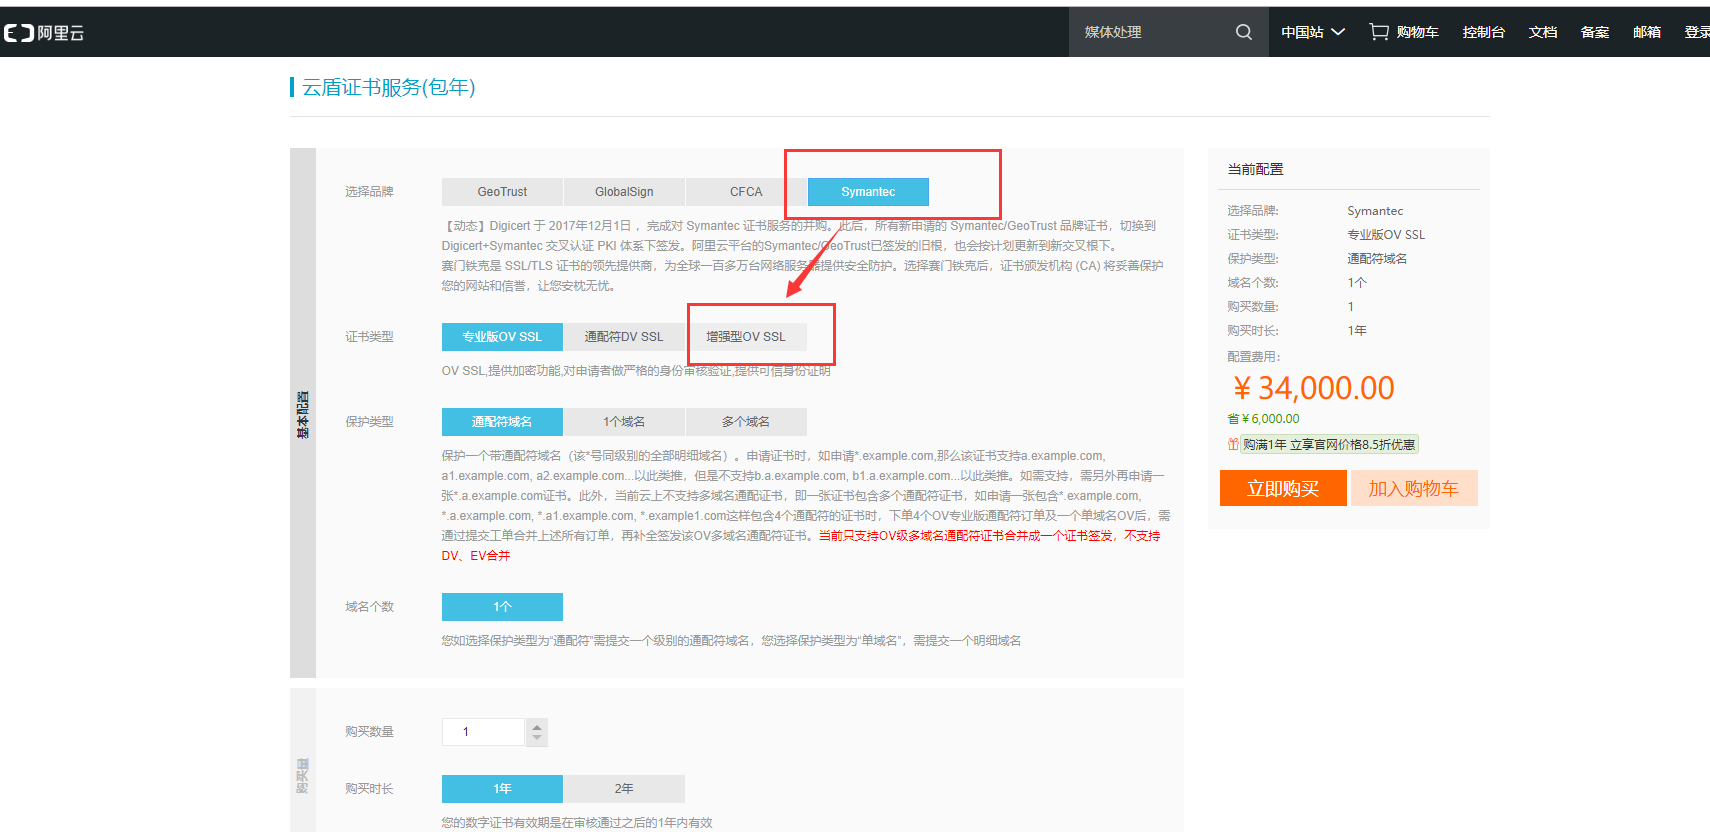The image size is (1710, 832).
Task: Open 控制台 in the top navigation
Action: (1483, 32)
